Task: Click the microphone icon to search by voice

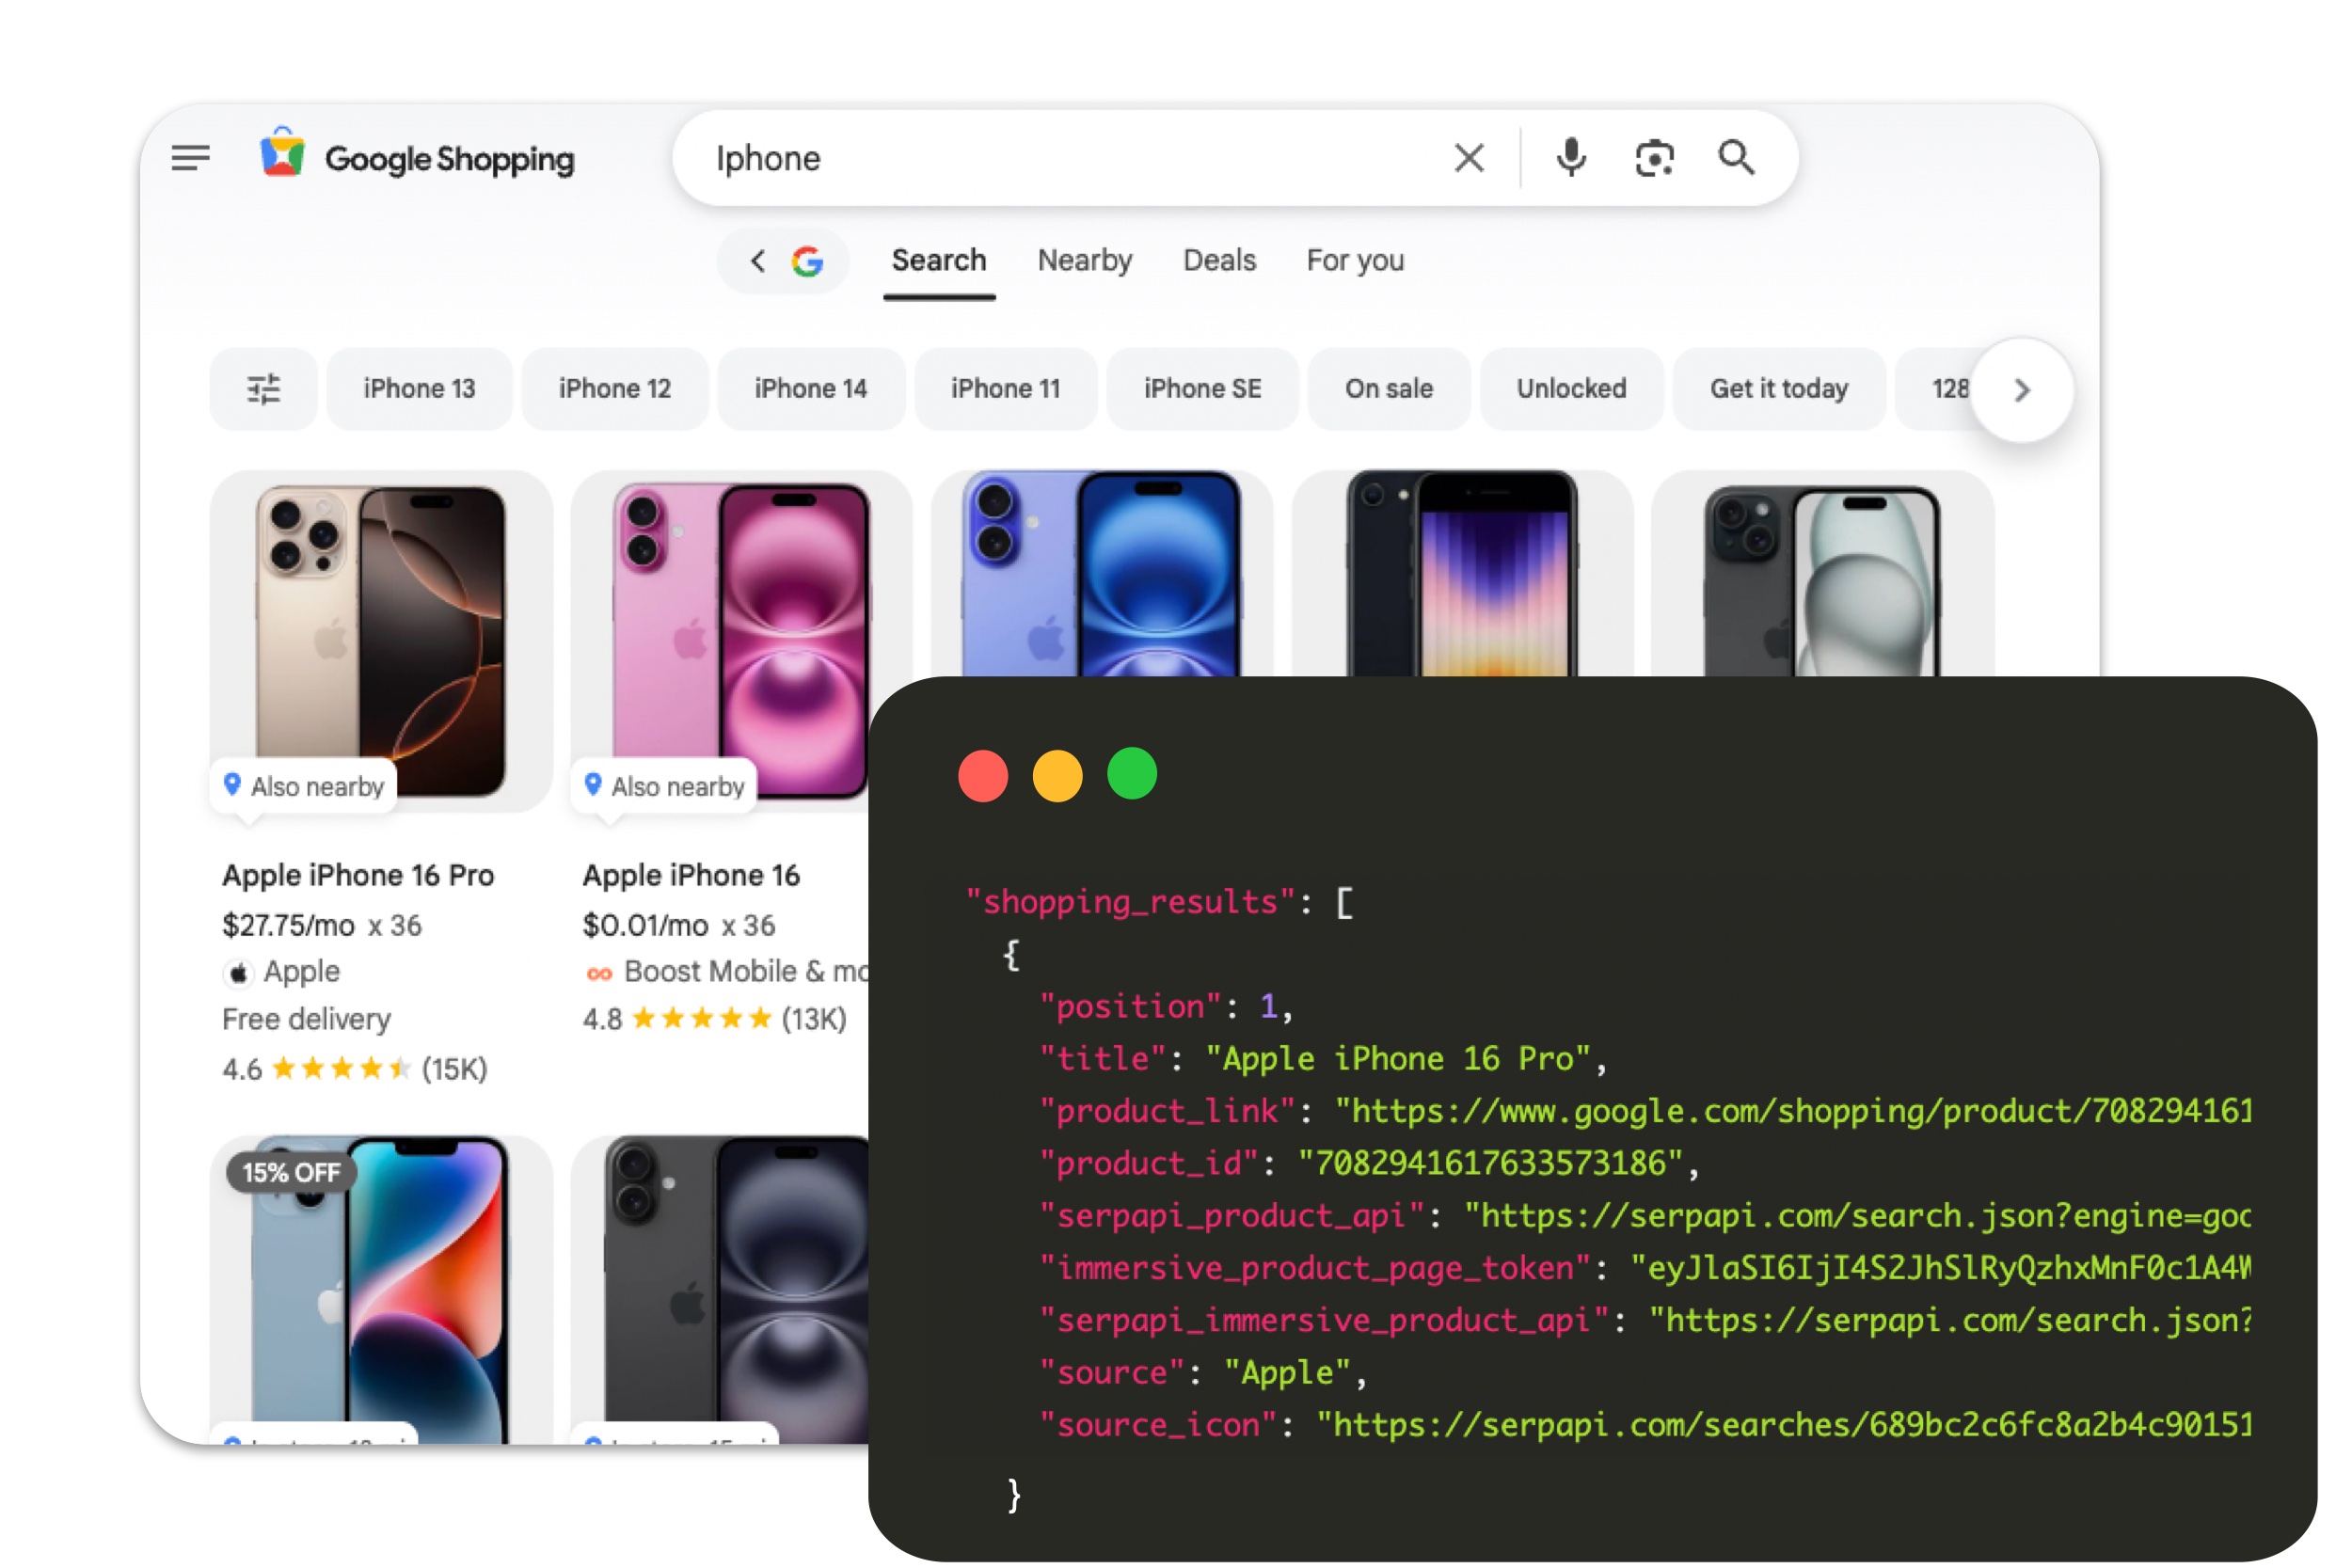Action: click(x=1570, y=157)
